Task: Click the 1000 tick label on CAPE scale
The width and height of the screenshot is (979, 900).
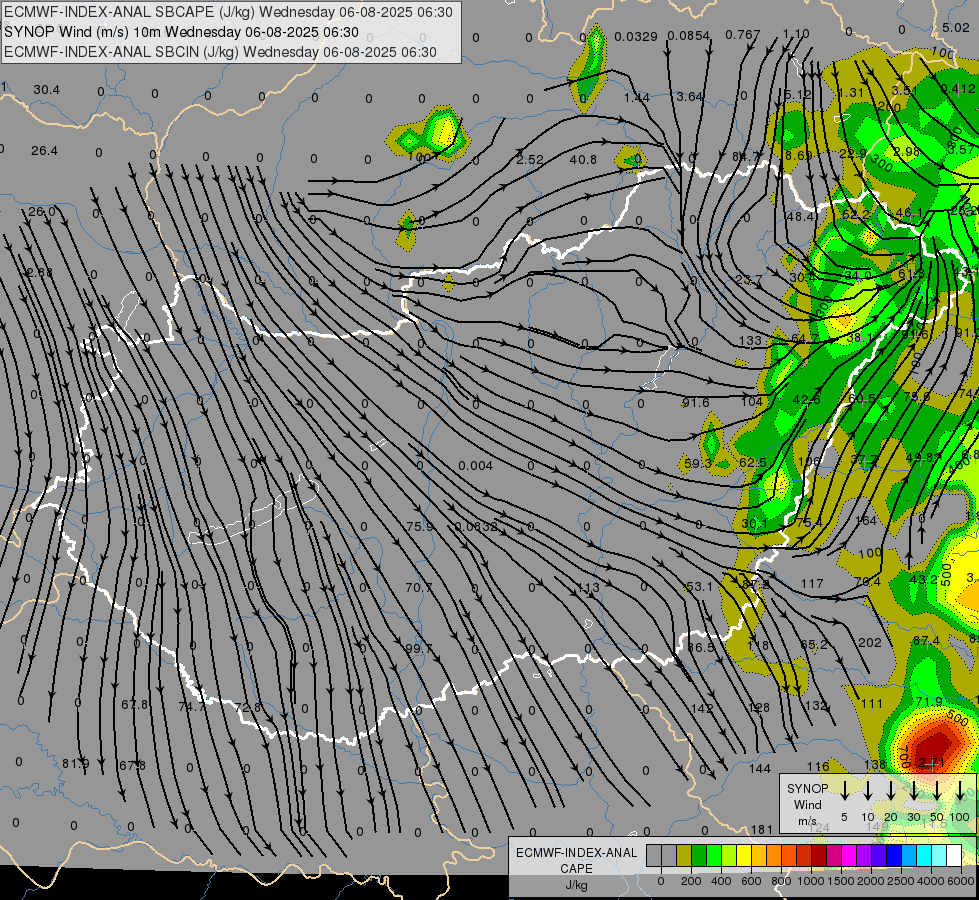Action: (811, 881)
